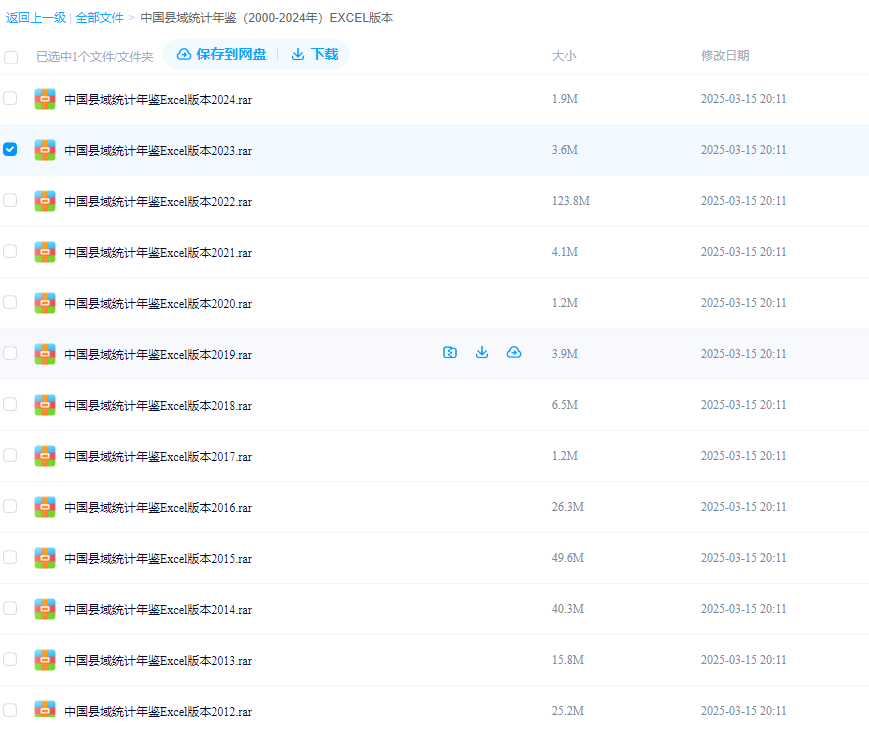Open file 中国县域统计年鉴Excel版本2019.rar
This screenshot has width=869, height=730.
(x=158, y=355)
